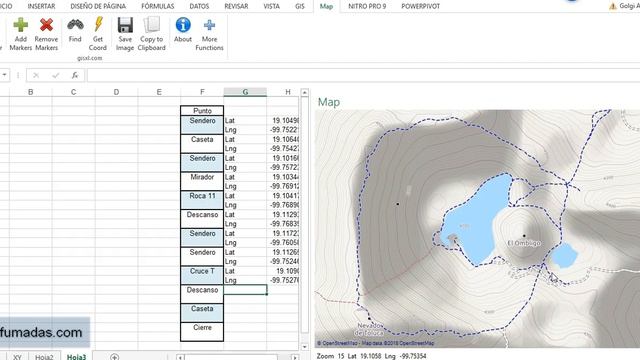Open the INSERTAR ribbon tab
Image resolution: width=640 pixels, height=360 pixels.
pos(41,6)
